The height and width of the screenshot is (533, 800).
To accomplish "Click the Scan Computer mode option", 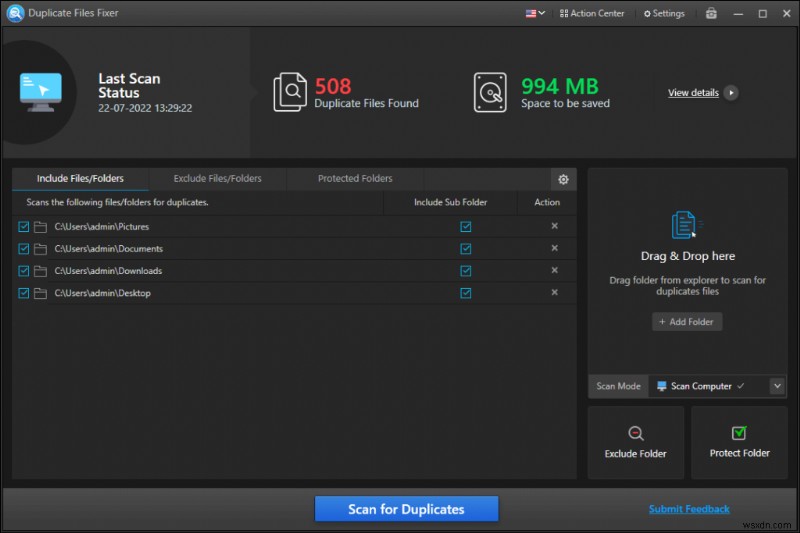I will click(701, 386).
